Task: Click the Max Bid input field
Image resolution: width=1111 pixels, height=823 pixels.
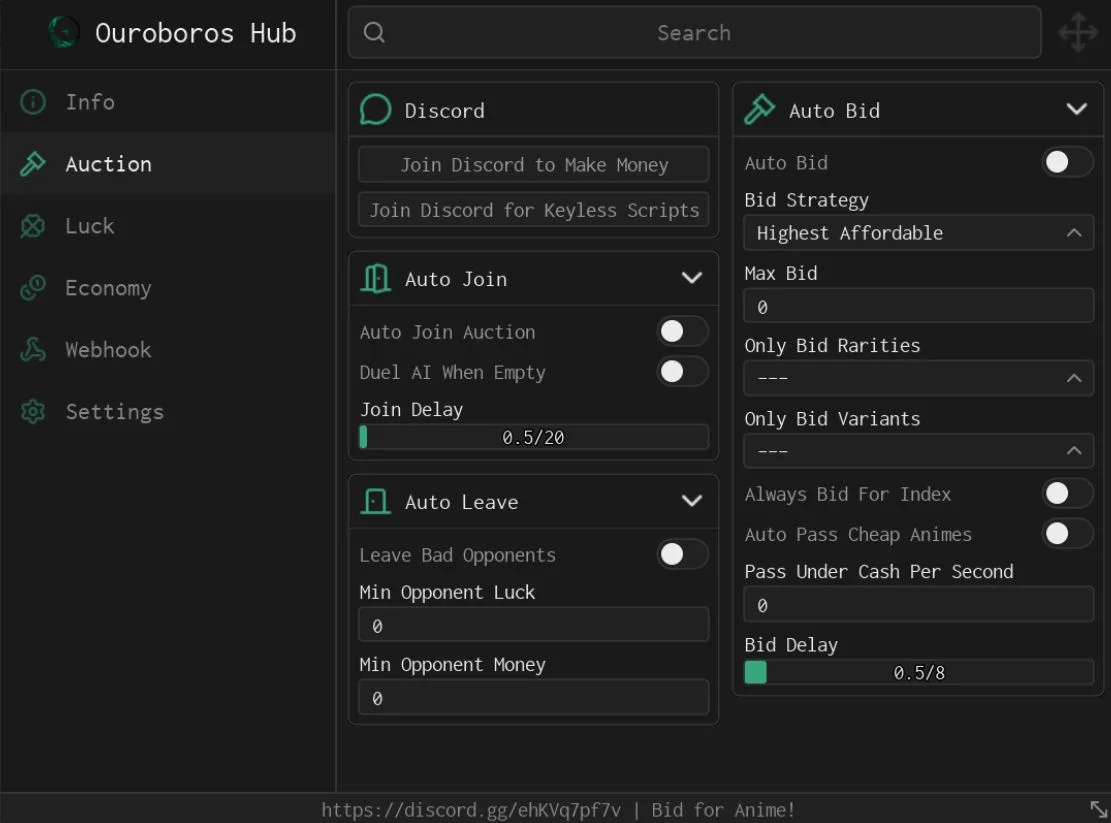Action: (918, 306)
